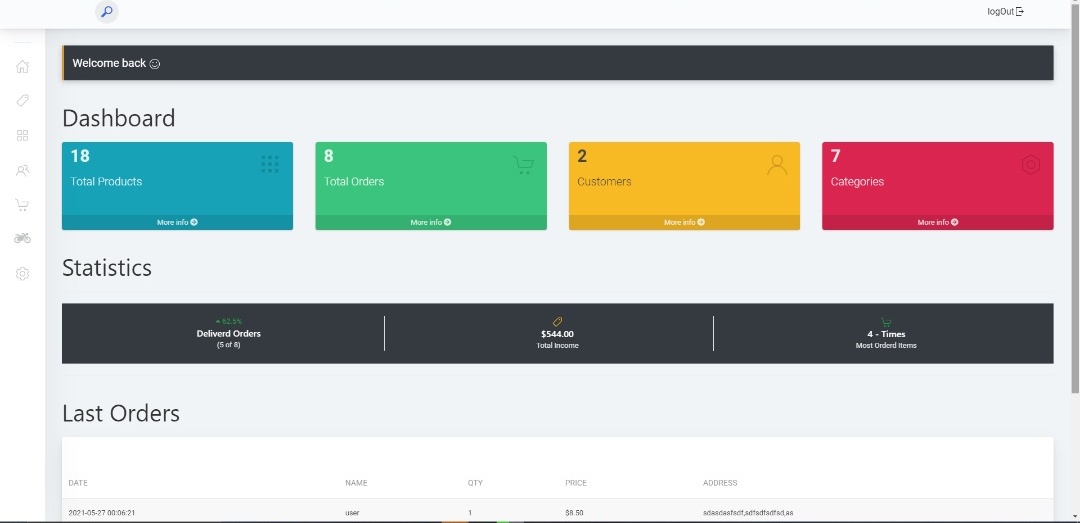Click the person icon on Customers card
Screen dimensions: 1080x523
(777, 165)
